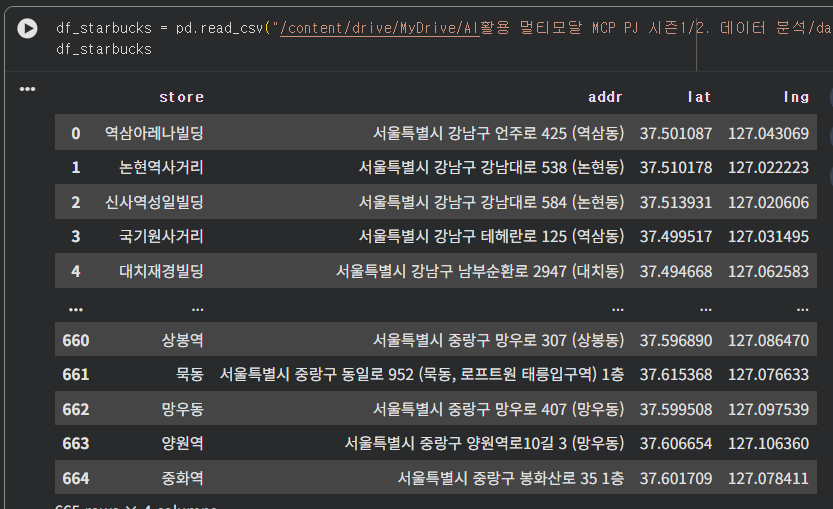Screen dimensions: 833x509
Task: Click longitude value 127.022223
Action: (x=768, y=167)
